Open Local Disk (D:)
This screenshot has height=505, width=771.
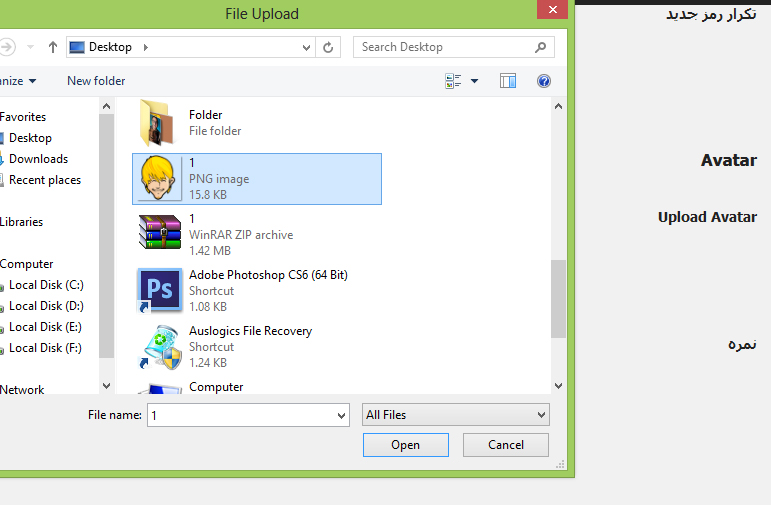click(46, 306)
